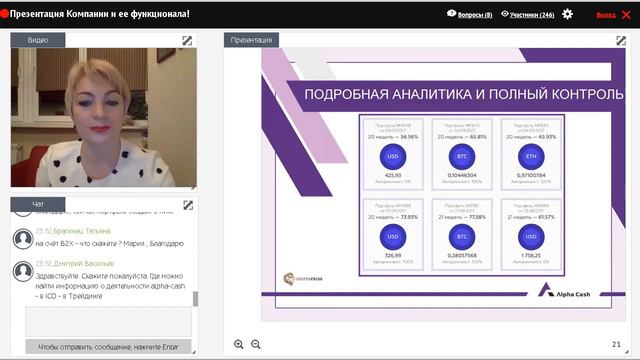Select the Чат tab
This screenshot has width=640, height=360.
38,204
